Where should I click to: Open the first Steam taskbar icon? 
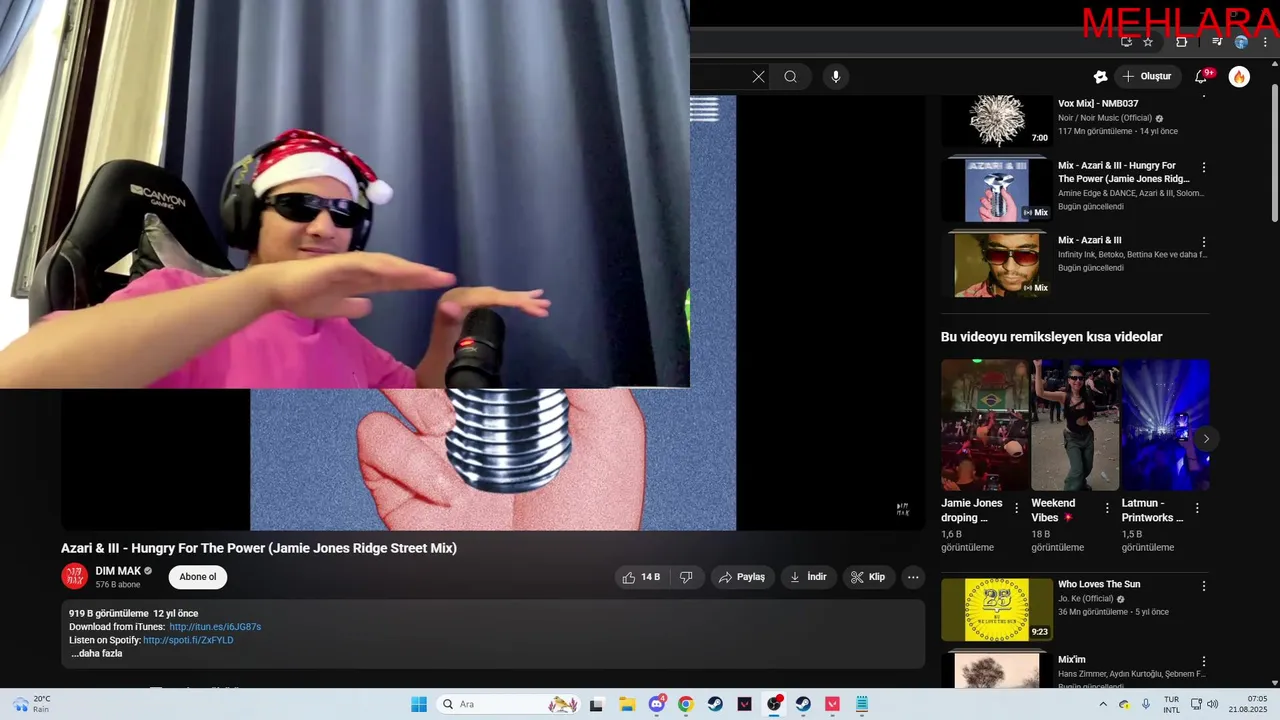click(x=715, y=704)
